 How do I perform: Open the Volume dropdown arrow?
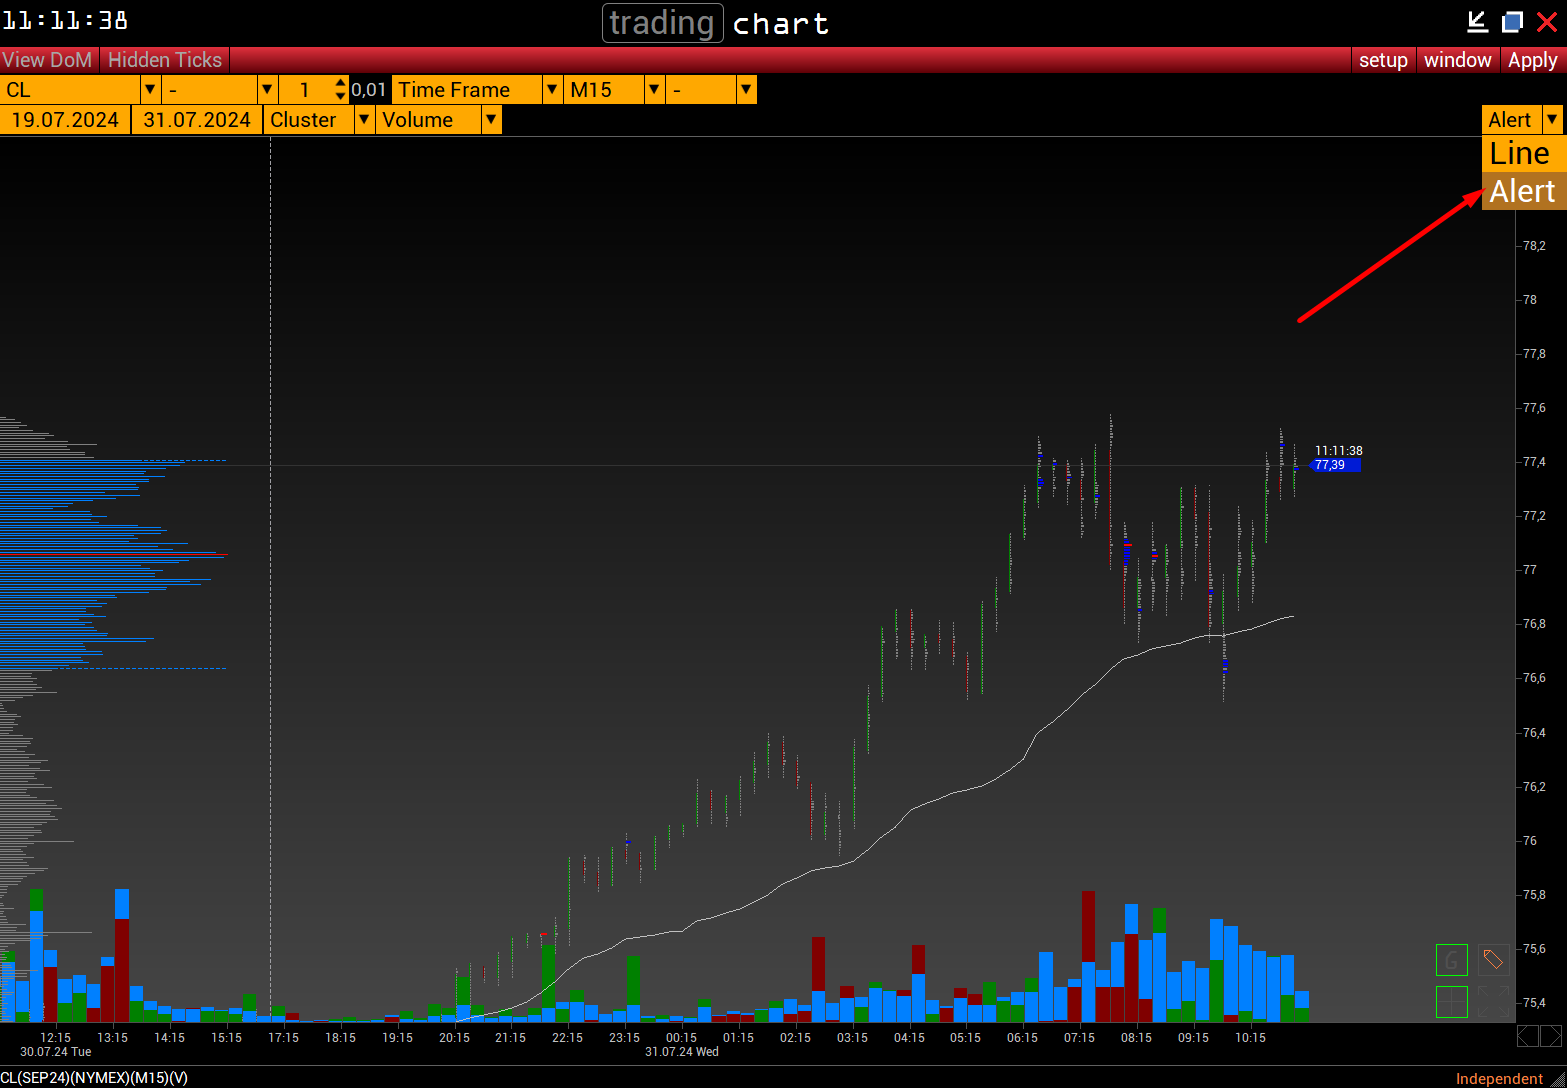pyautogui.click(x=490, y=120)
